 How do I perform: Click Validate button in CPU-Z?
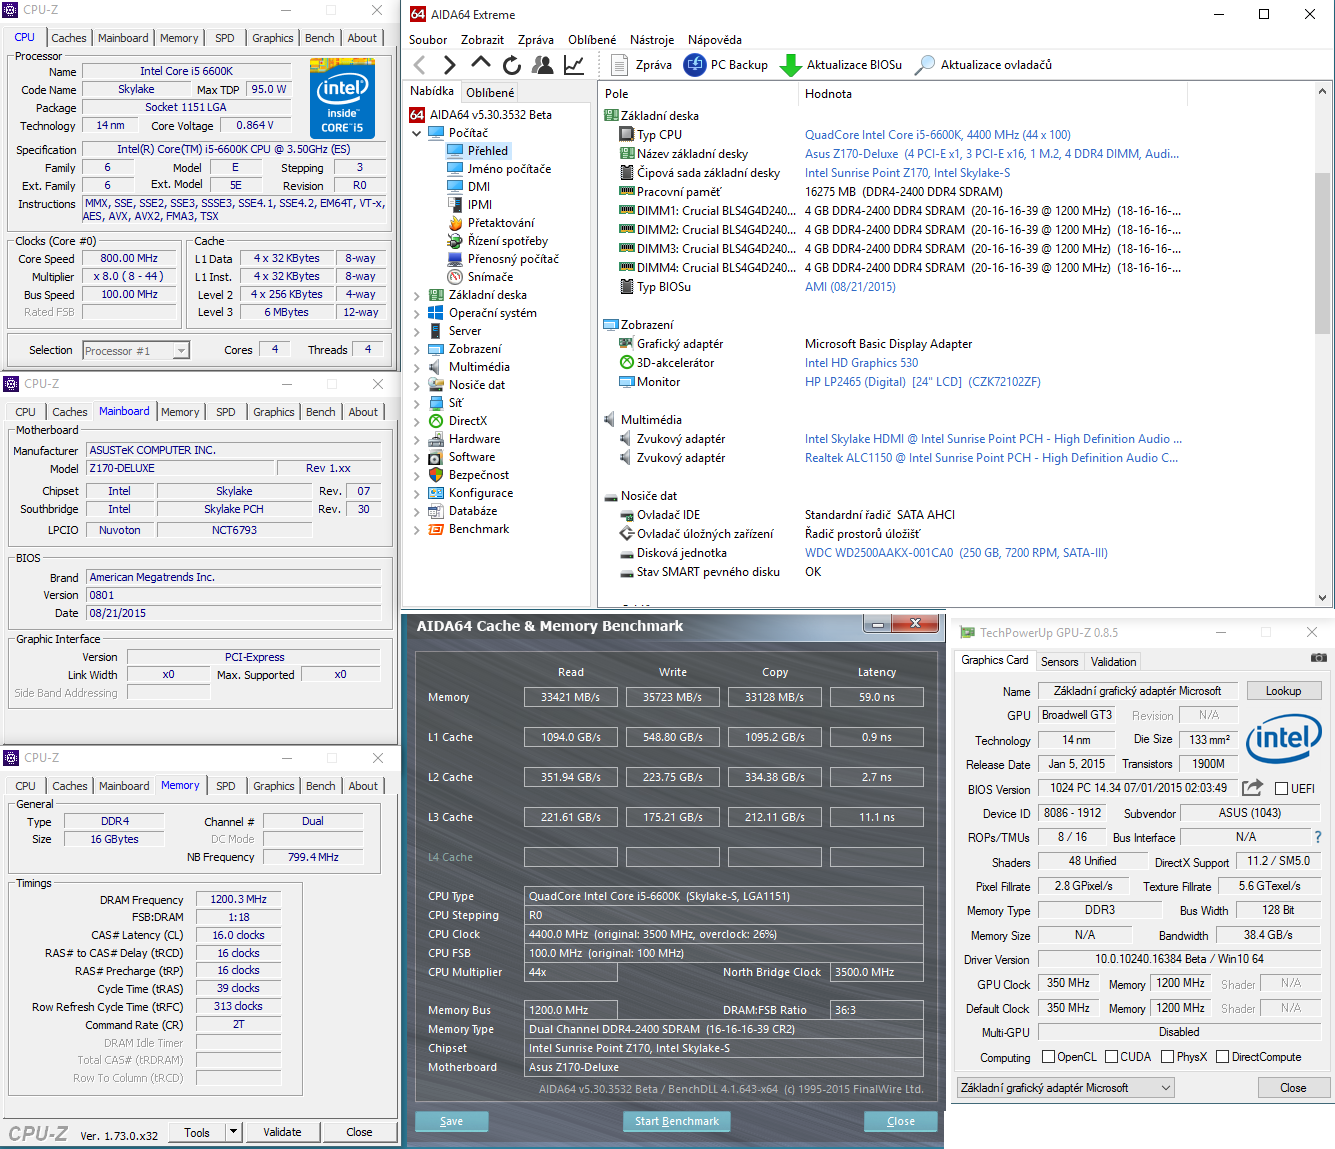pos(282,1132)
